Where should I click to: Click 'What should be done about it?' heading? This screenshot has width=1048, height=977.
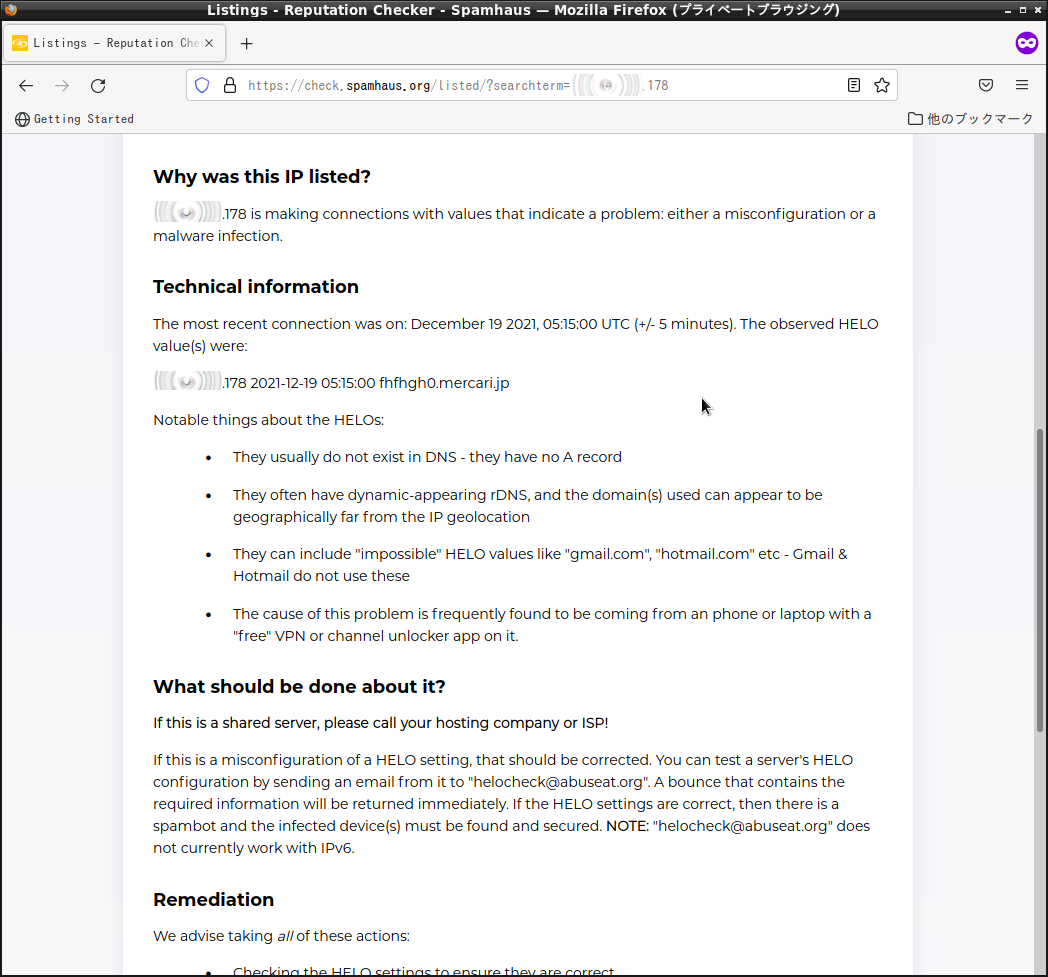tap(299, 686)
